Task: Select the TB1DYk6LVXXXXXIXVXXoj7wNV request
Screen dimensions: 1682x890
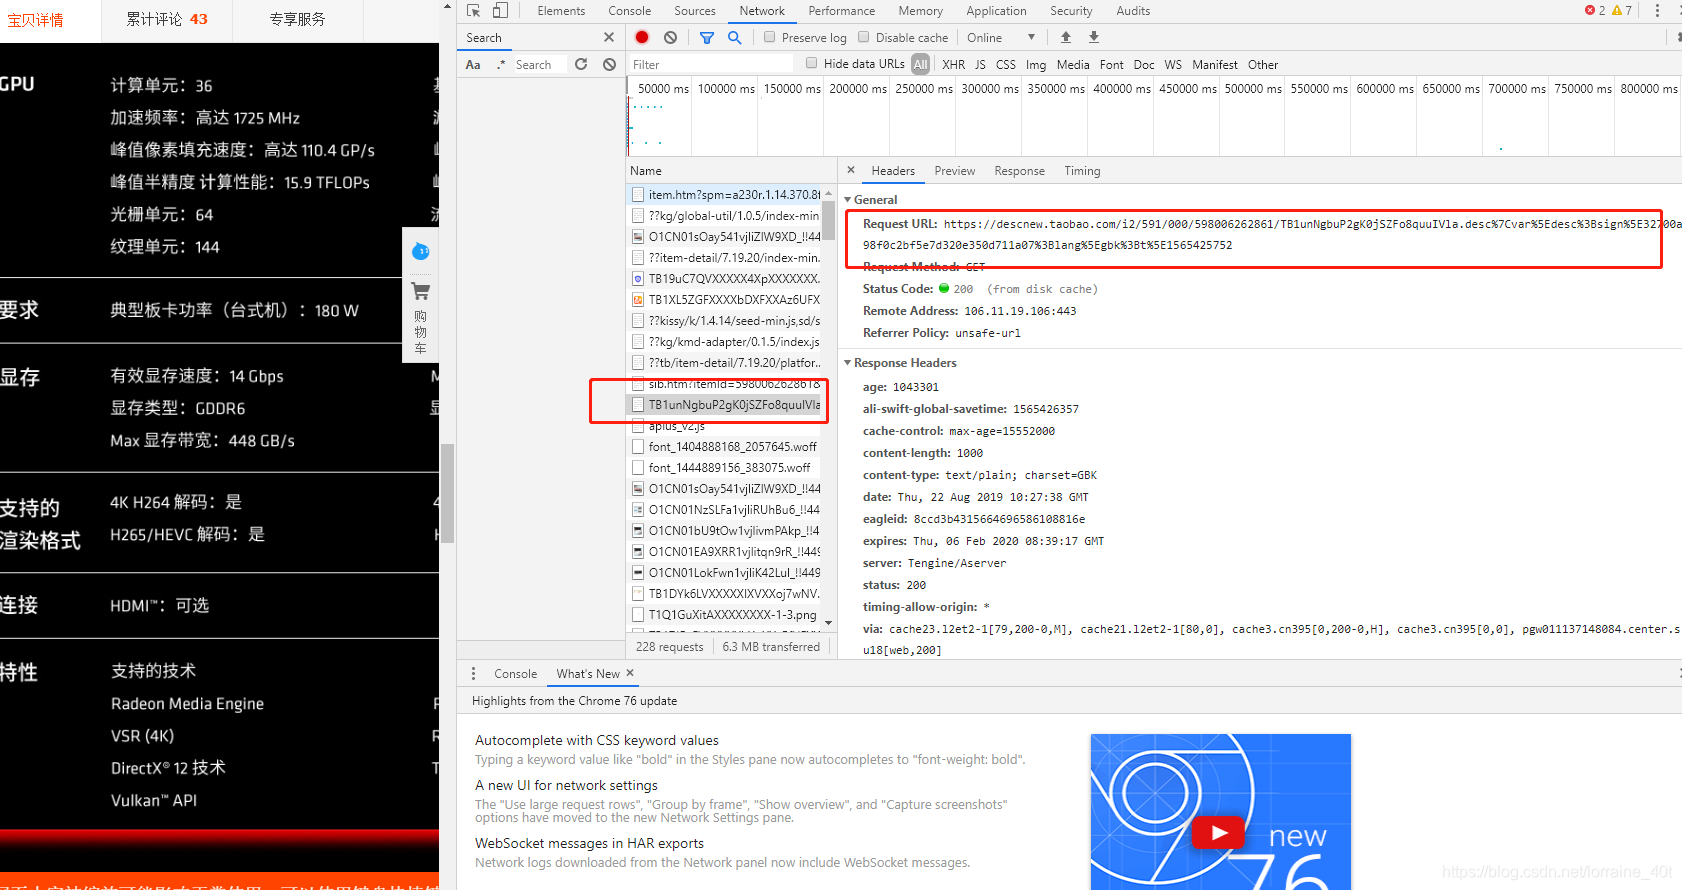Action: (x=724, y=593)
